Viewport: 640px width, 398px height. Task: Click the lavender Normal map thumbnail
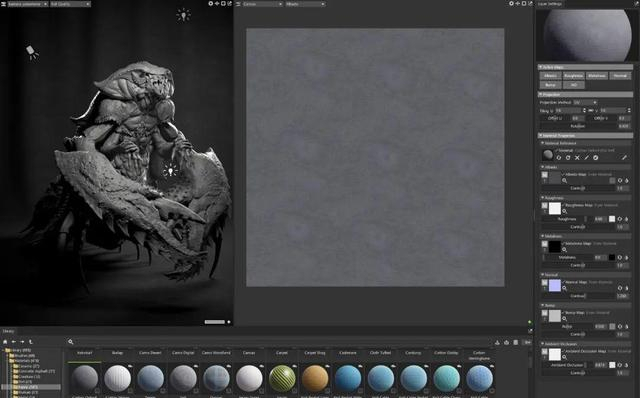point(555,285)
